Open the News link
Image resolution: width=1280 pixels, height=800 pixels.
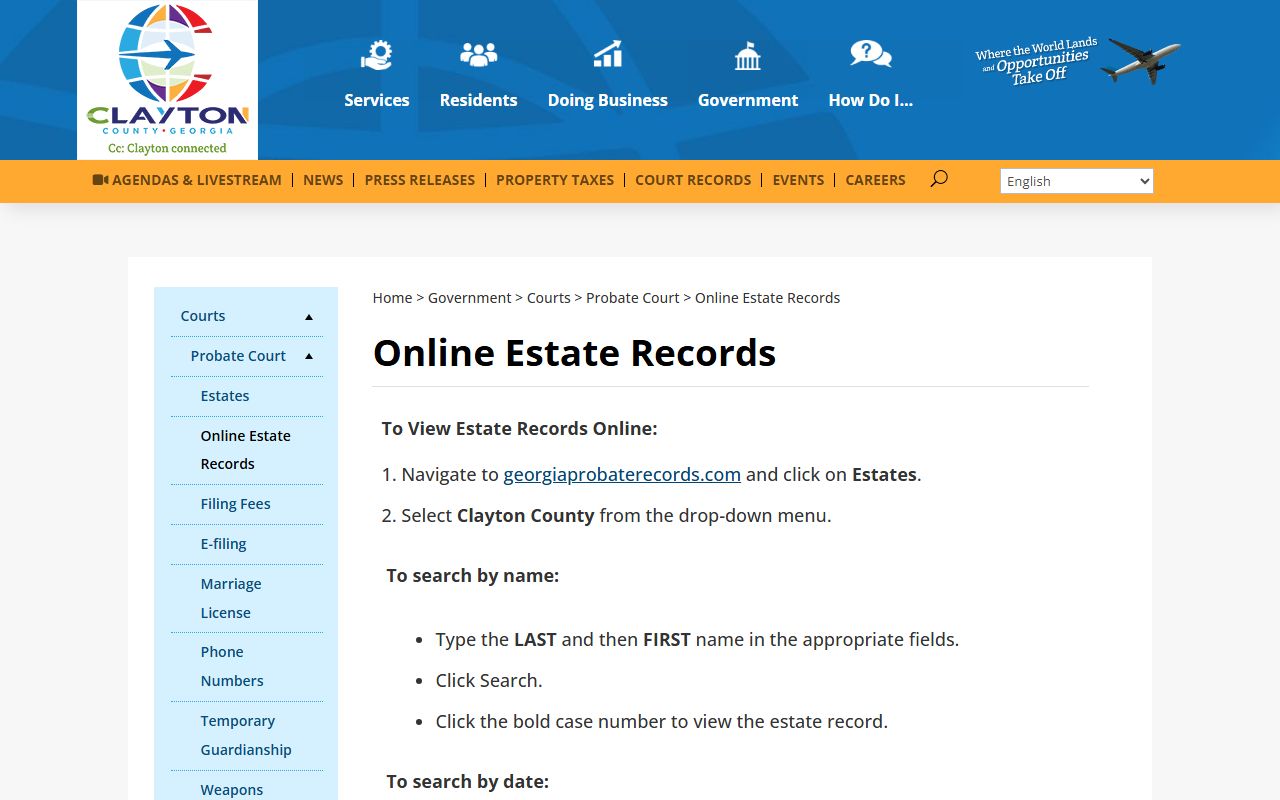(x=323, y=180)
